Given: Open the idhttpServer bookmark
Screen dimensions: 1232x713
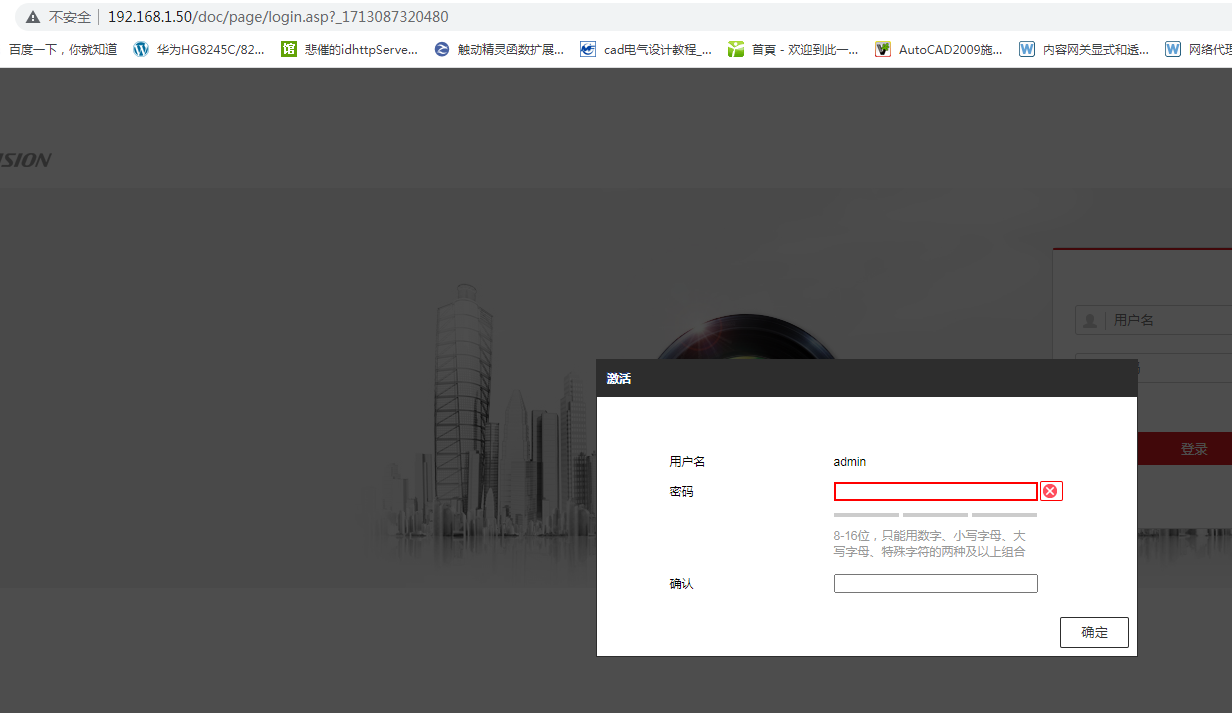Looking at the screenshot, I should pos(350,49).
